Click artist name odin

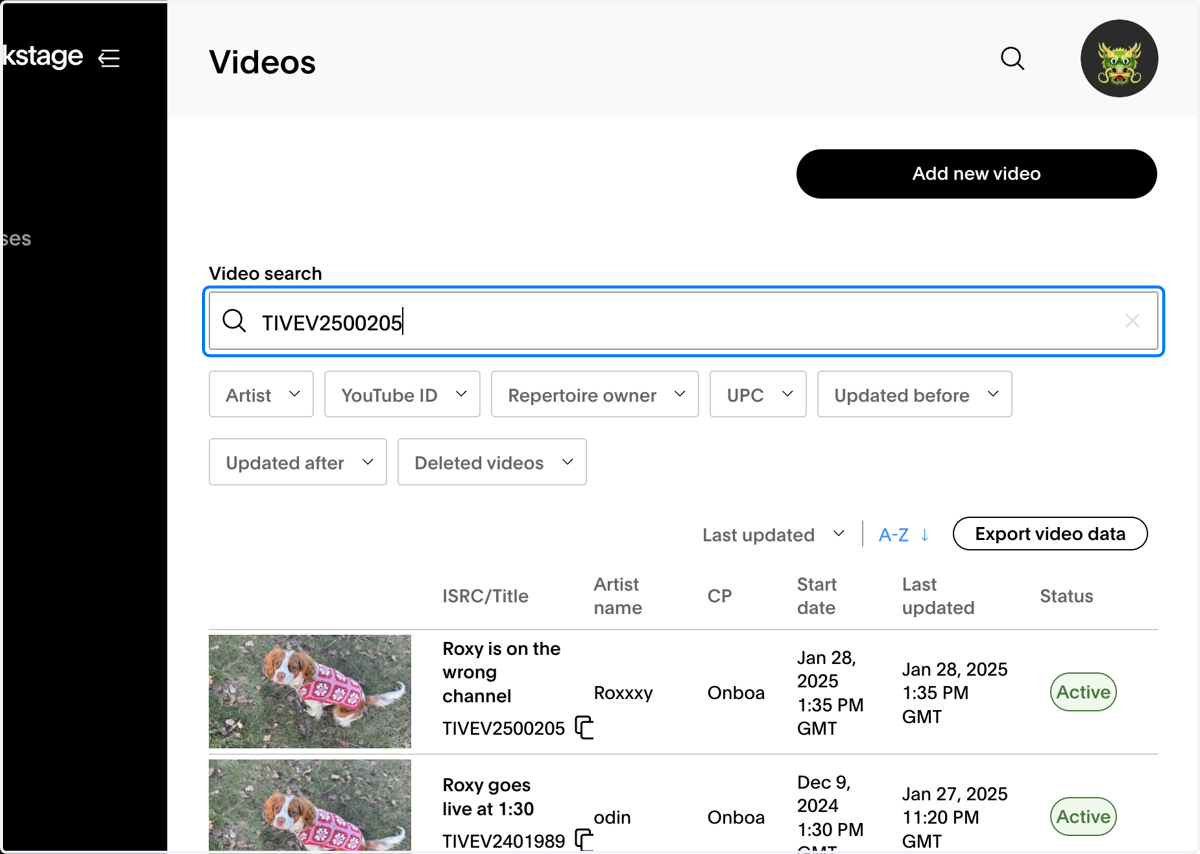612,817
